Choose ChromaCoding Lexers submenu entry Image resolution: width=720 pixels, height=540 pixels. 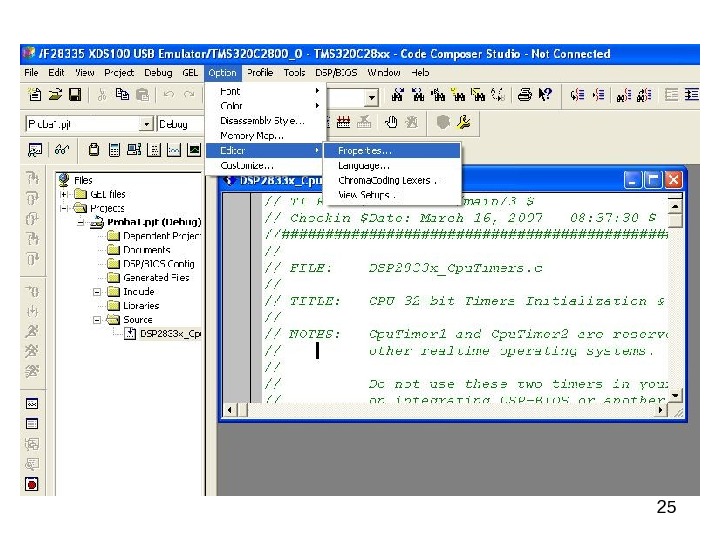click(392, 180)
